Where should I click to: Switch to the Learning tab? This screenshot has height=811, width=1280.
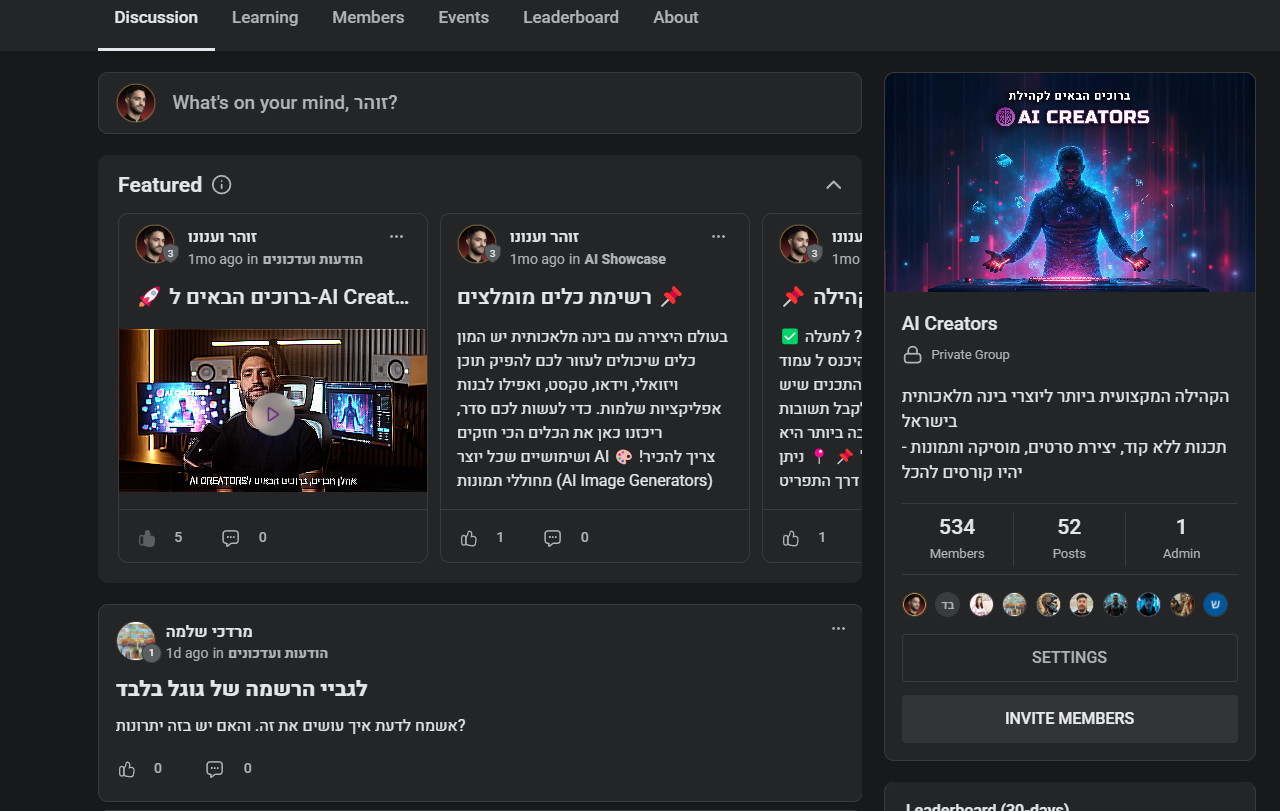point(265,18)
